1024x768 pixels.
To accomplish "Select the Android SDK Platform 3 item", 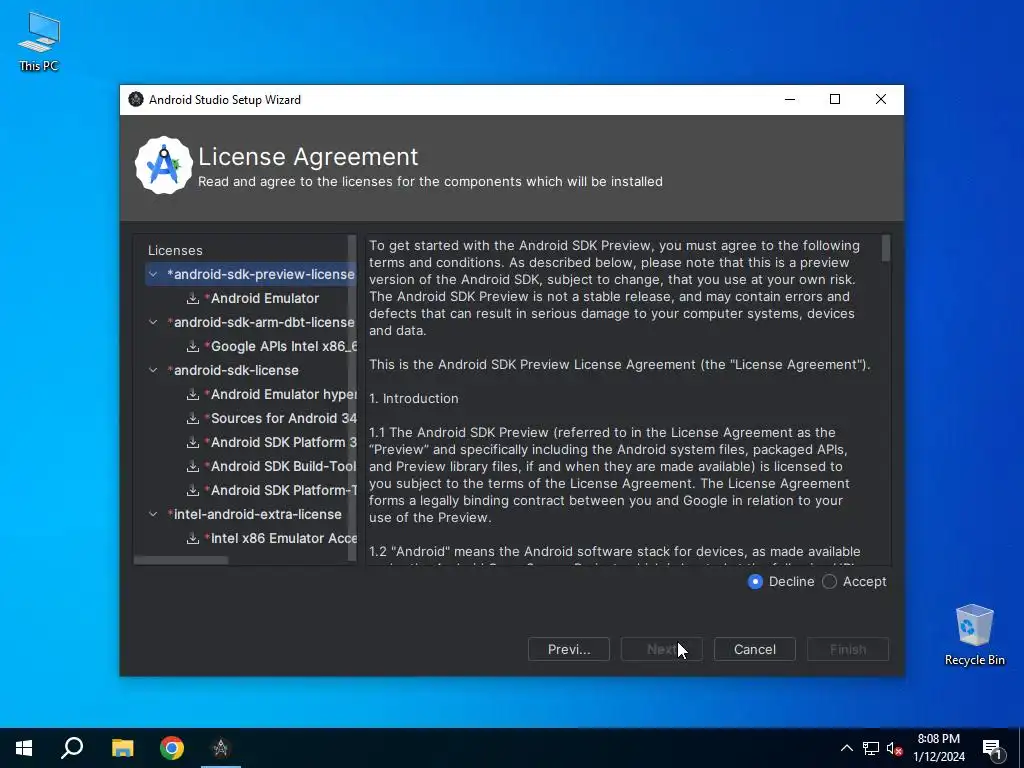I will 281,442.
